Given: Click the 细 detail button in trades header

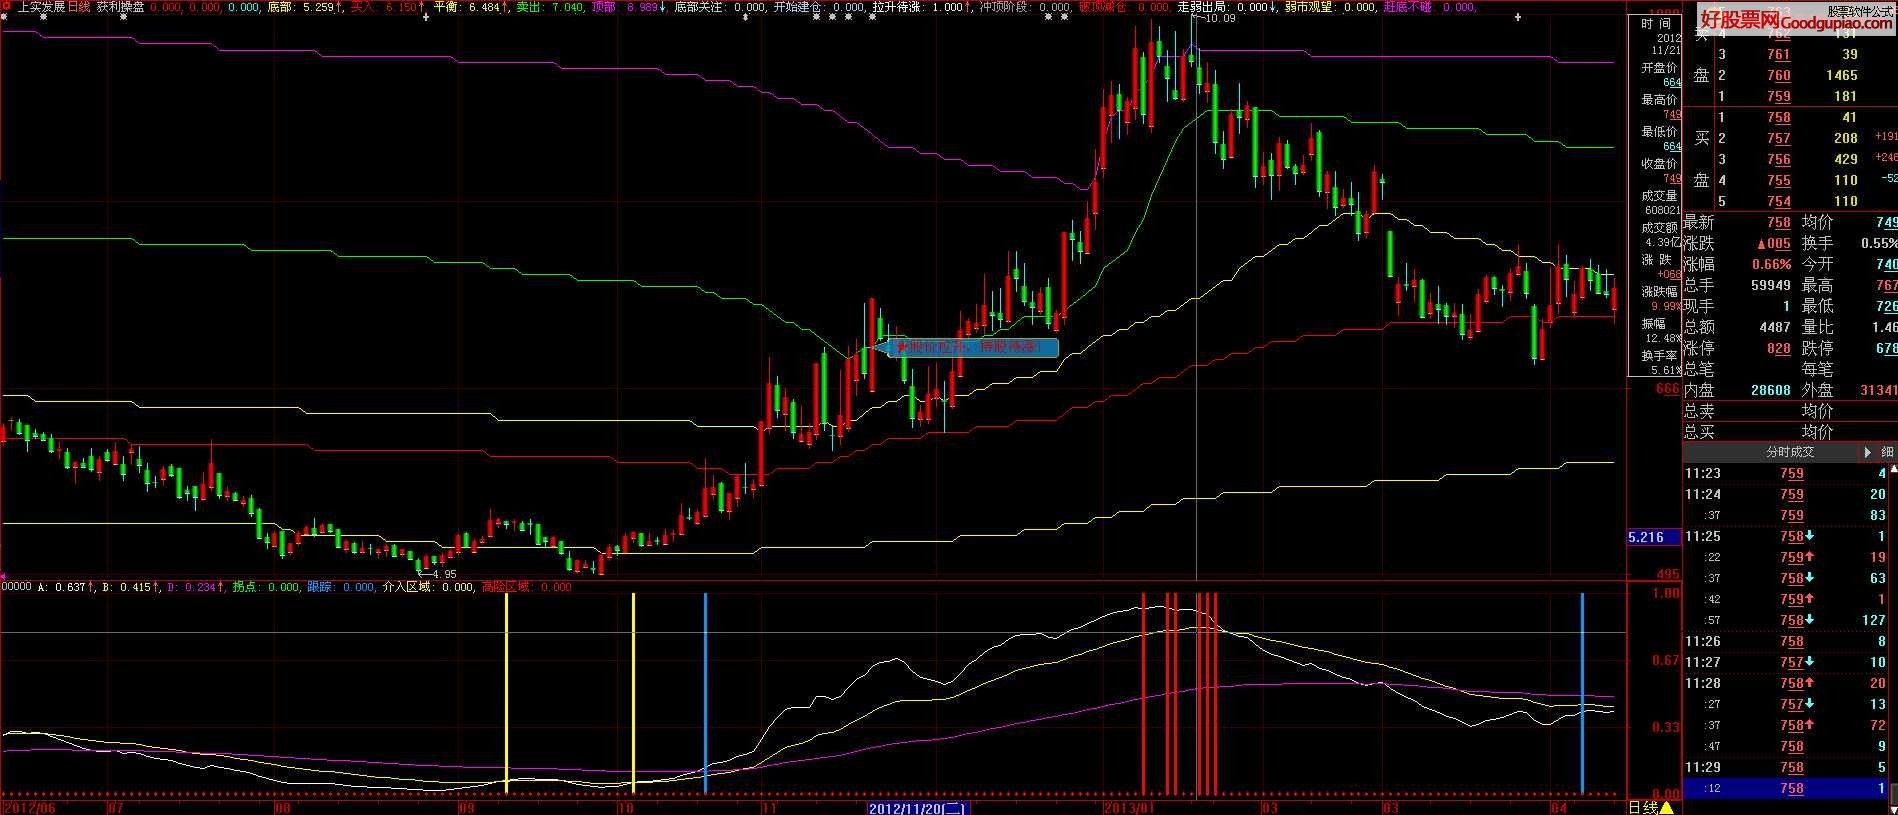Looking at the screenshot, I should (1887, 452).
